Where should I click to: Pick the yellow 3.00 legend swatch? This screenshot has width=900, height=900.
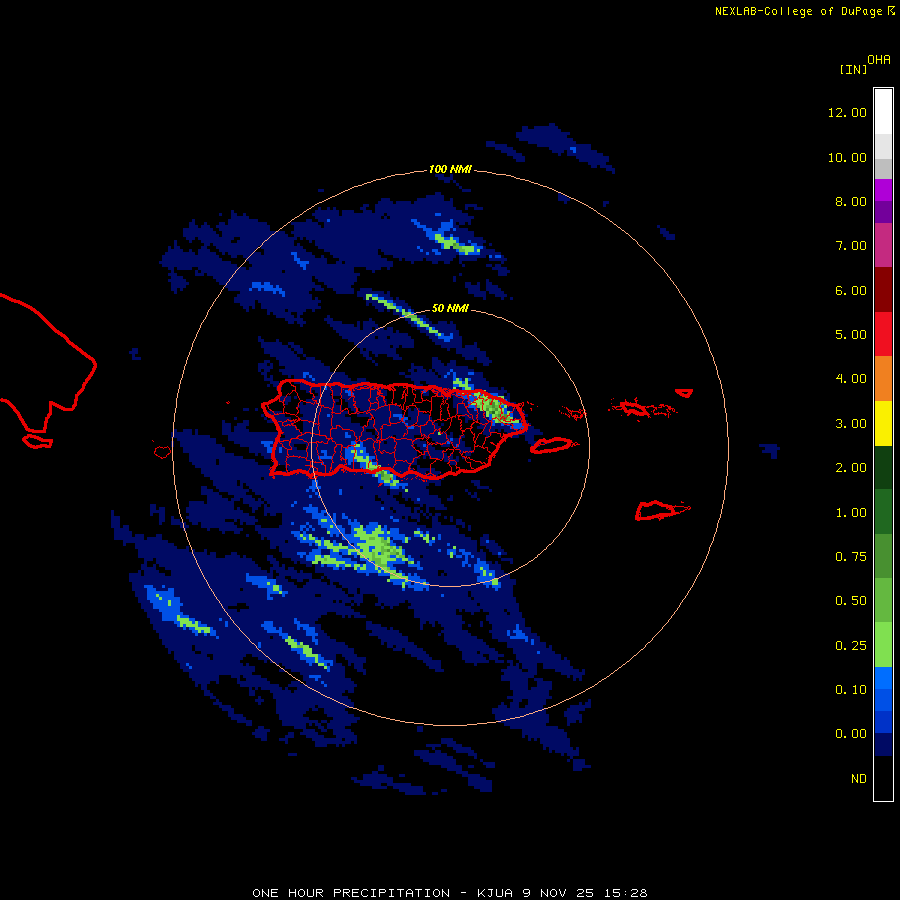(x=883, y=424)
